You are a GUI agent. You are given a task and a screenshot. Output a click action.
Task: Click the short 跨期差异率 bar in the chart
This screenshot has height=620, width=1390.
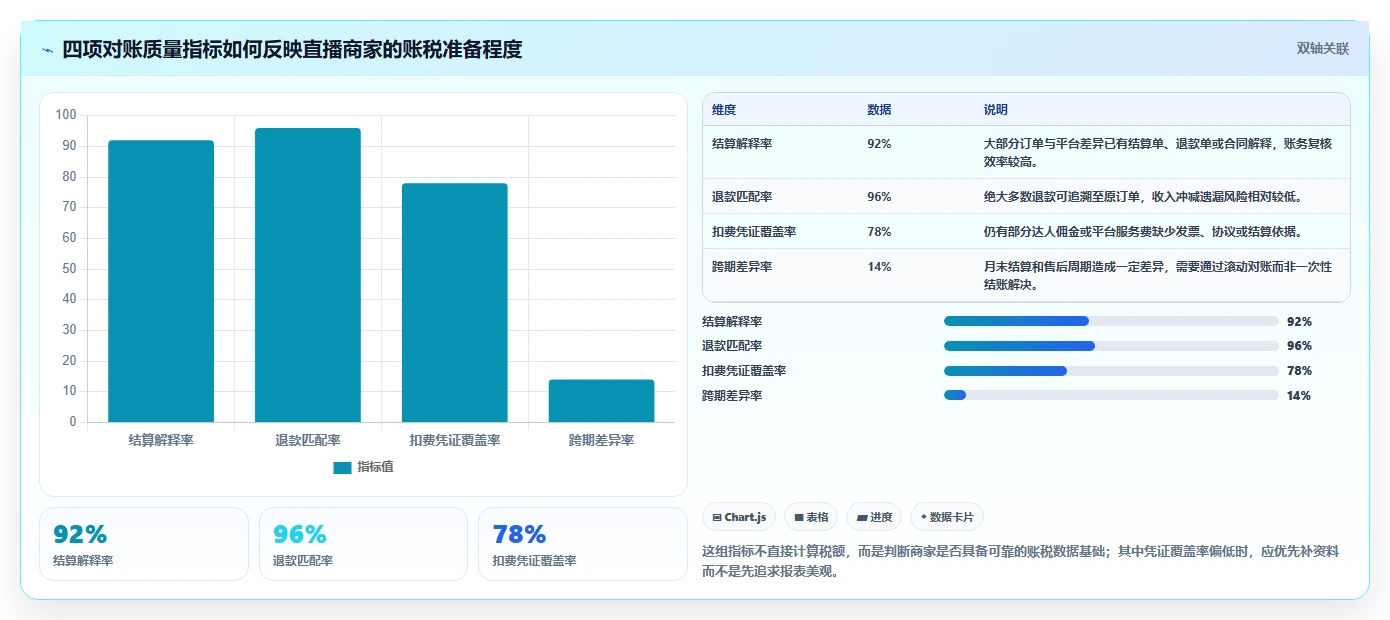(601, 400)
